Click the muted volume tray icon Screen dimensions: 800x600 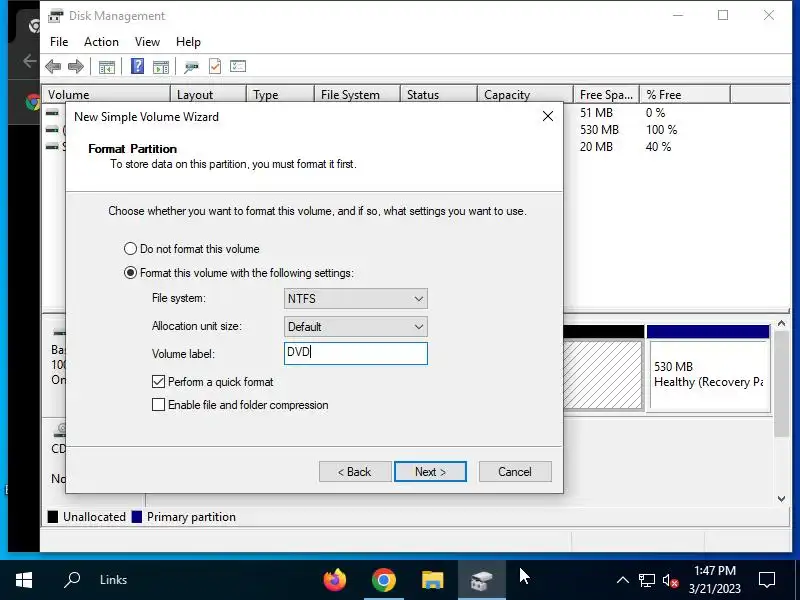coord(670,581)
